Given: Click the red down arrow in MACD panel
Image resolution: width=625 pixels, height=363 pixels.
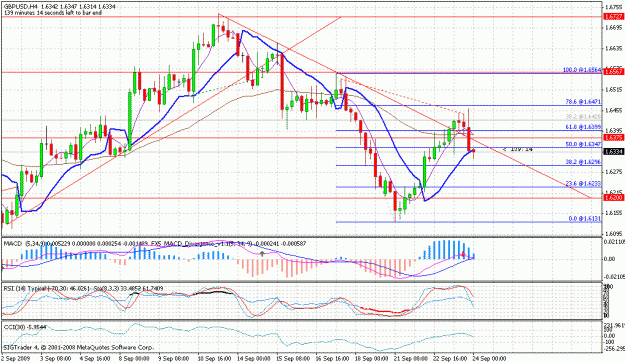Looking at the screenshot, I should (463, 254).
